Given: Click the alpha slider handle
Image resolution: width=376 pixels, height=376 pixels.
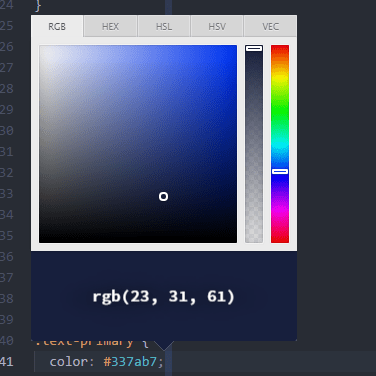Looking at the screenshot, I should [x=254, y=48].
